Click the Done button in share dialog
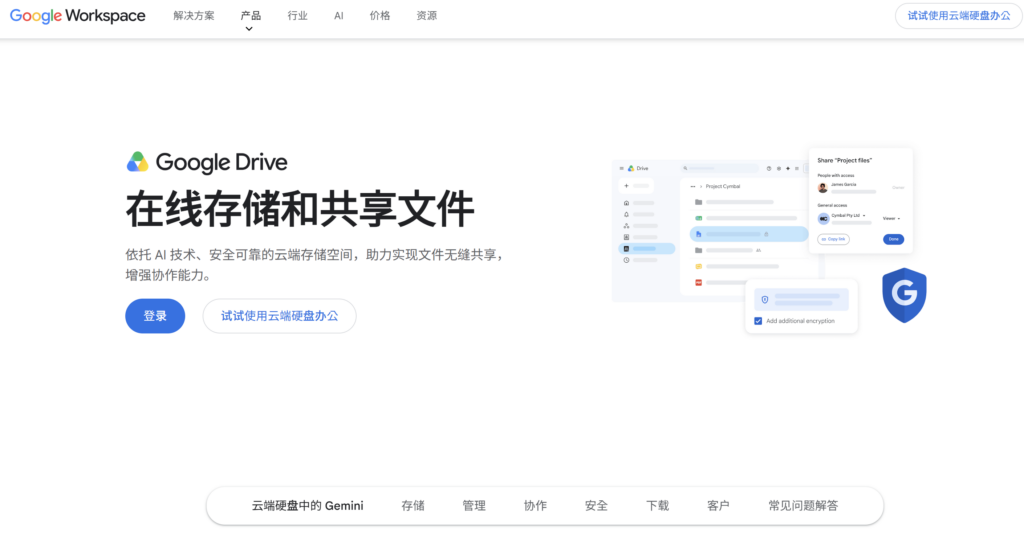1024x537 pixels. pyautogui.click(x=893, y=239)
